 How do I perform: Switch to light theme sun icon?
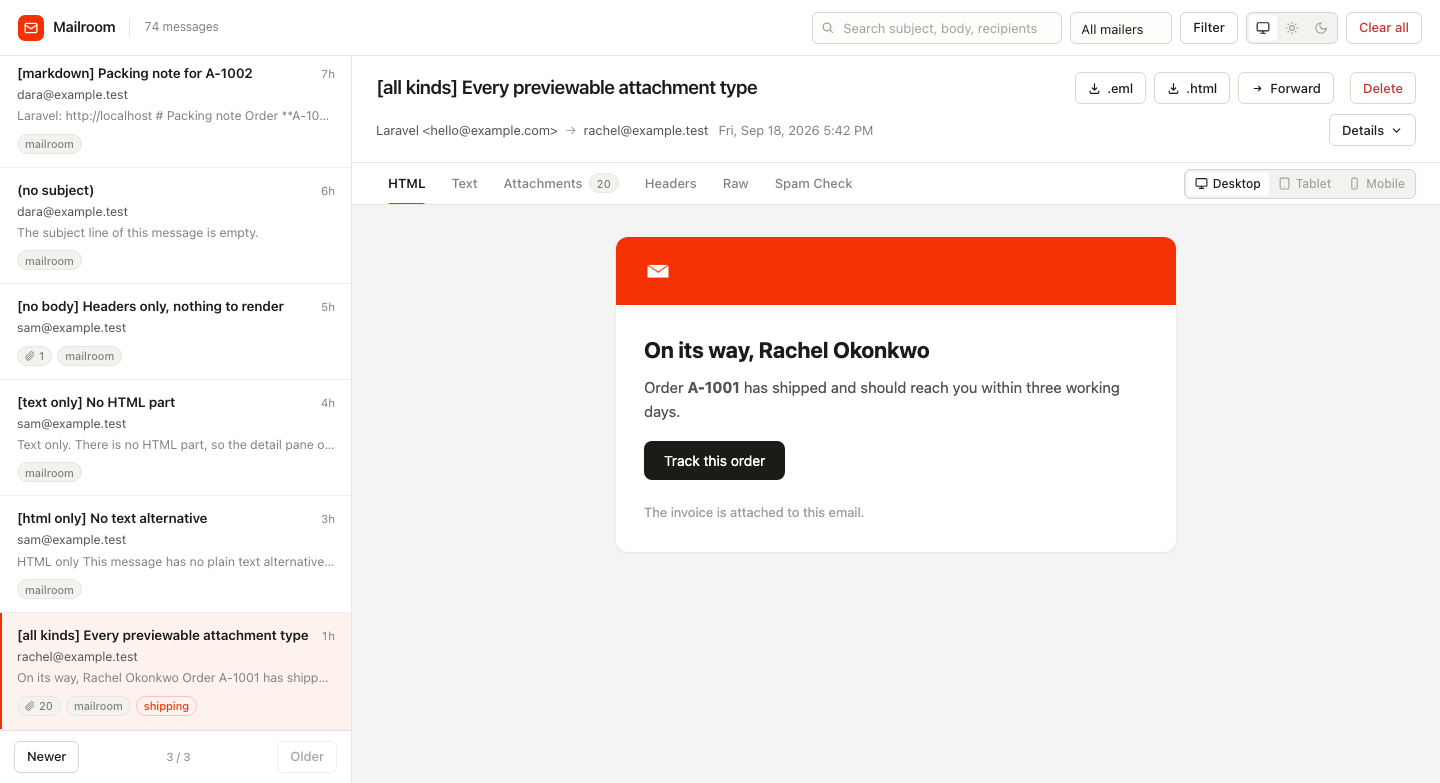[x=1292, y=28]
